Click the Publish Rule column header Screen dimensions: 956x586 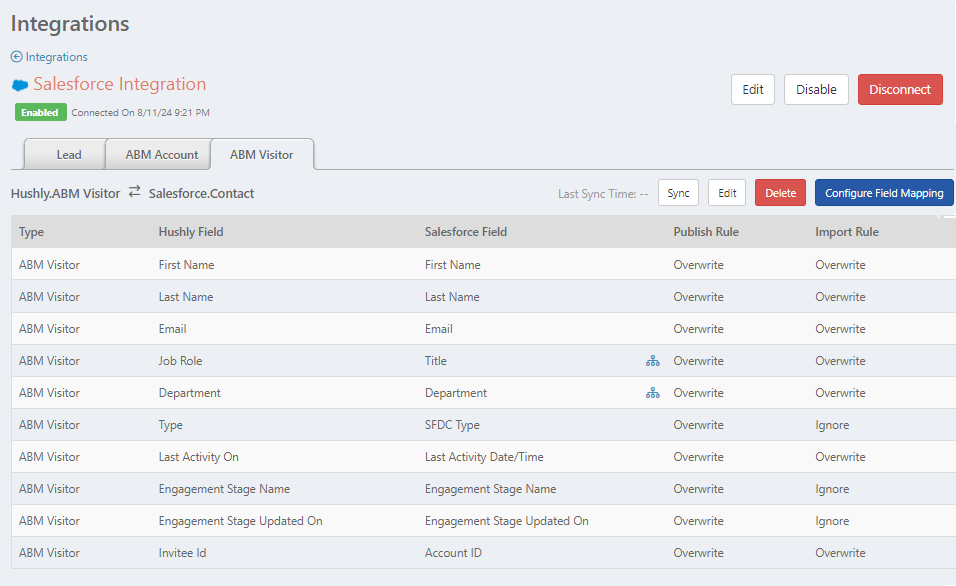coord(706,232)
